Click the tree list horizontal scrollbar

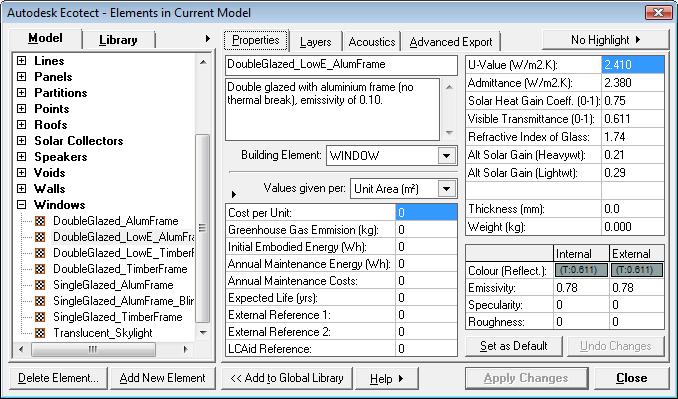point(103,349)
